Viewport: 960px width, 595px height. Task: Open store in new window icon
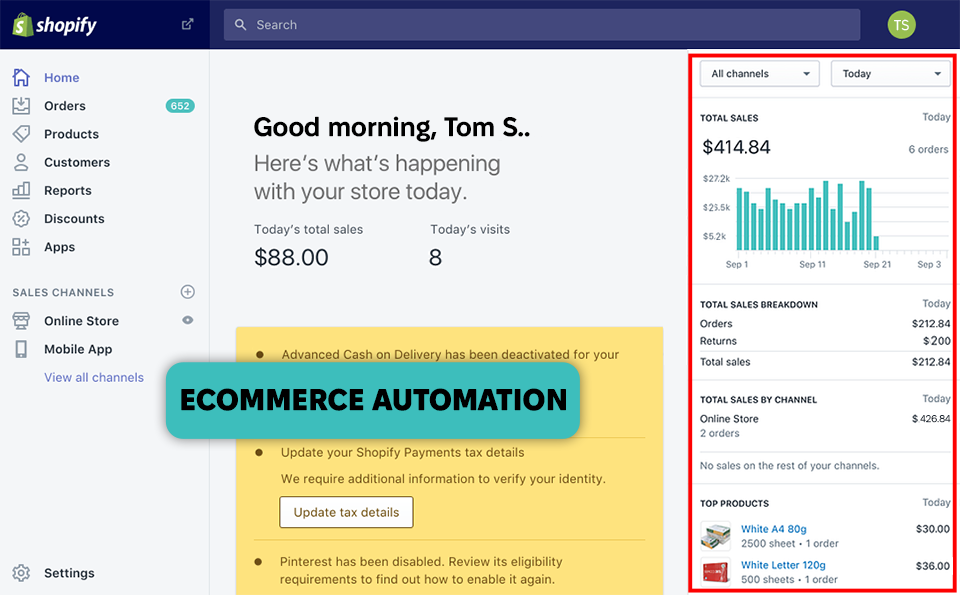[187, 24]
